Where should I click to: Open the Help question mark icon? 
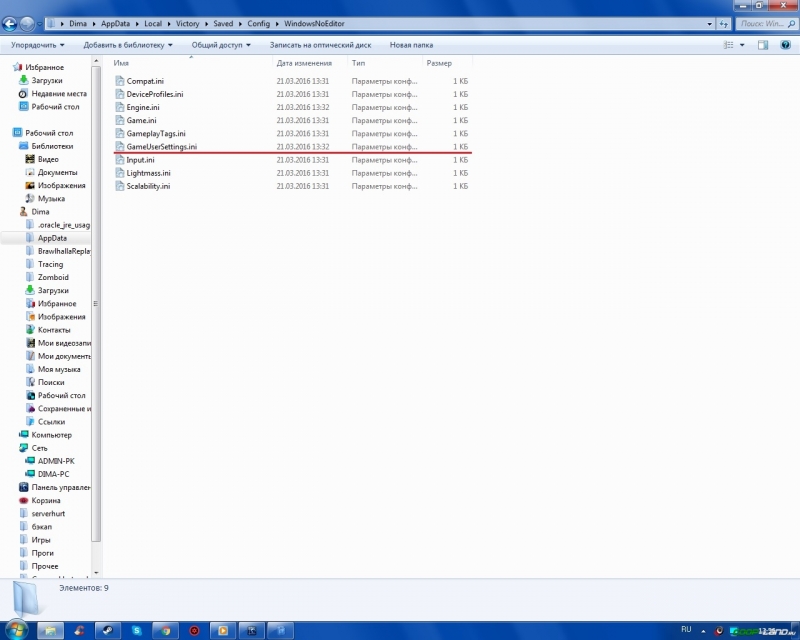click(x=786, y=45)
